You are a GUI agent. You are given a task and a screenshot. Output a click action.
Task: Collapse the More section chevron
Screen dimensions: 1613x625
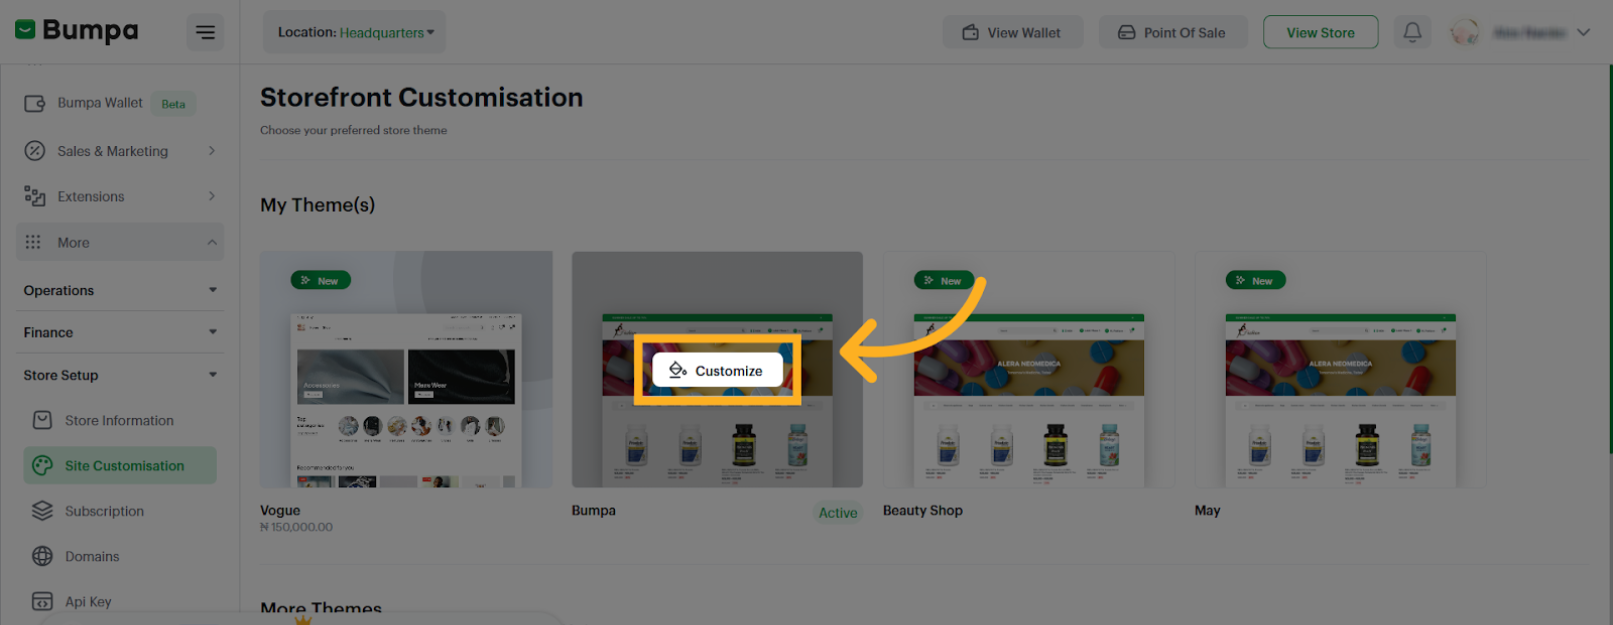coord(212,242)
